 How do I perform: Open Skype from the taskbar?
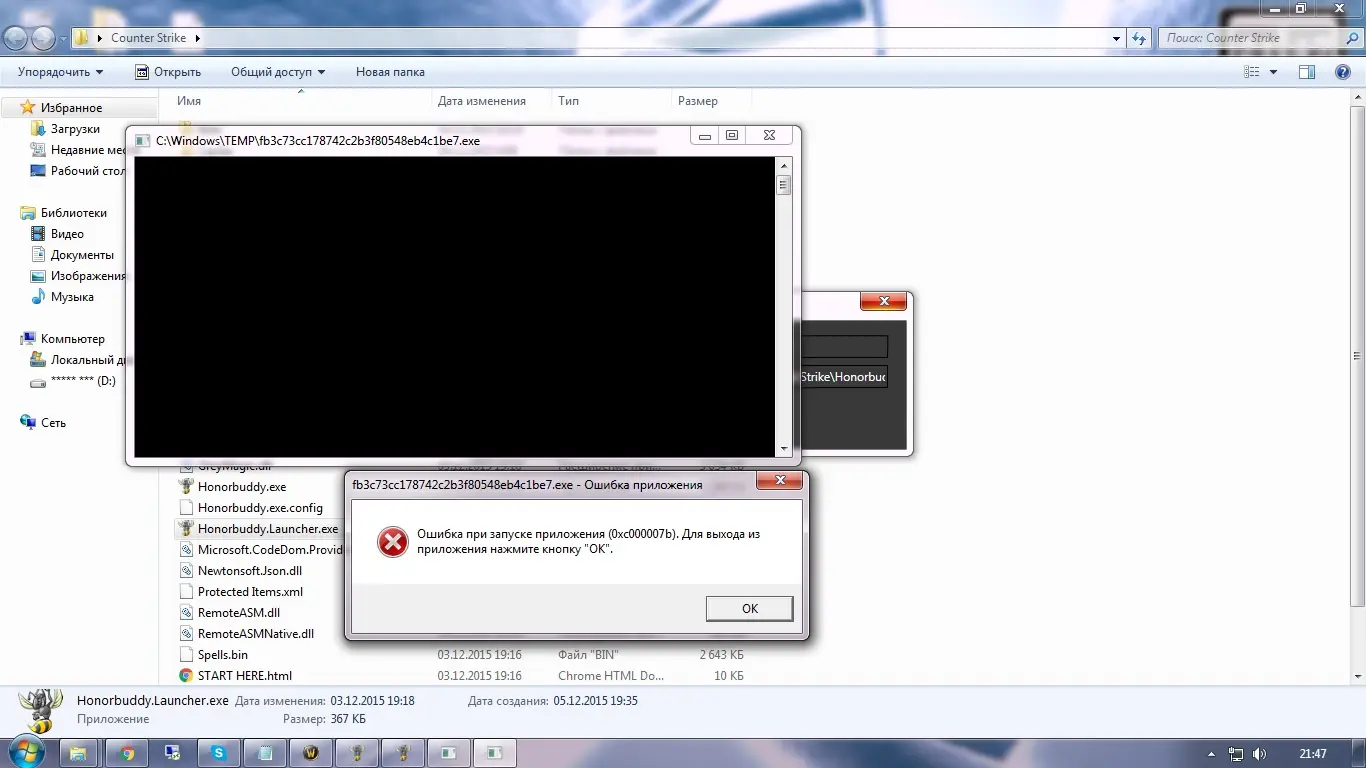coord(218,753)
